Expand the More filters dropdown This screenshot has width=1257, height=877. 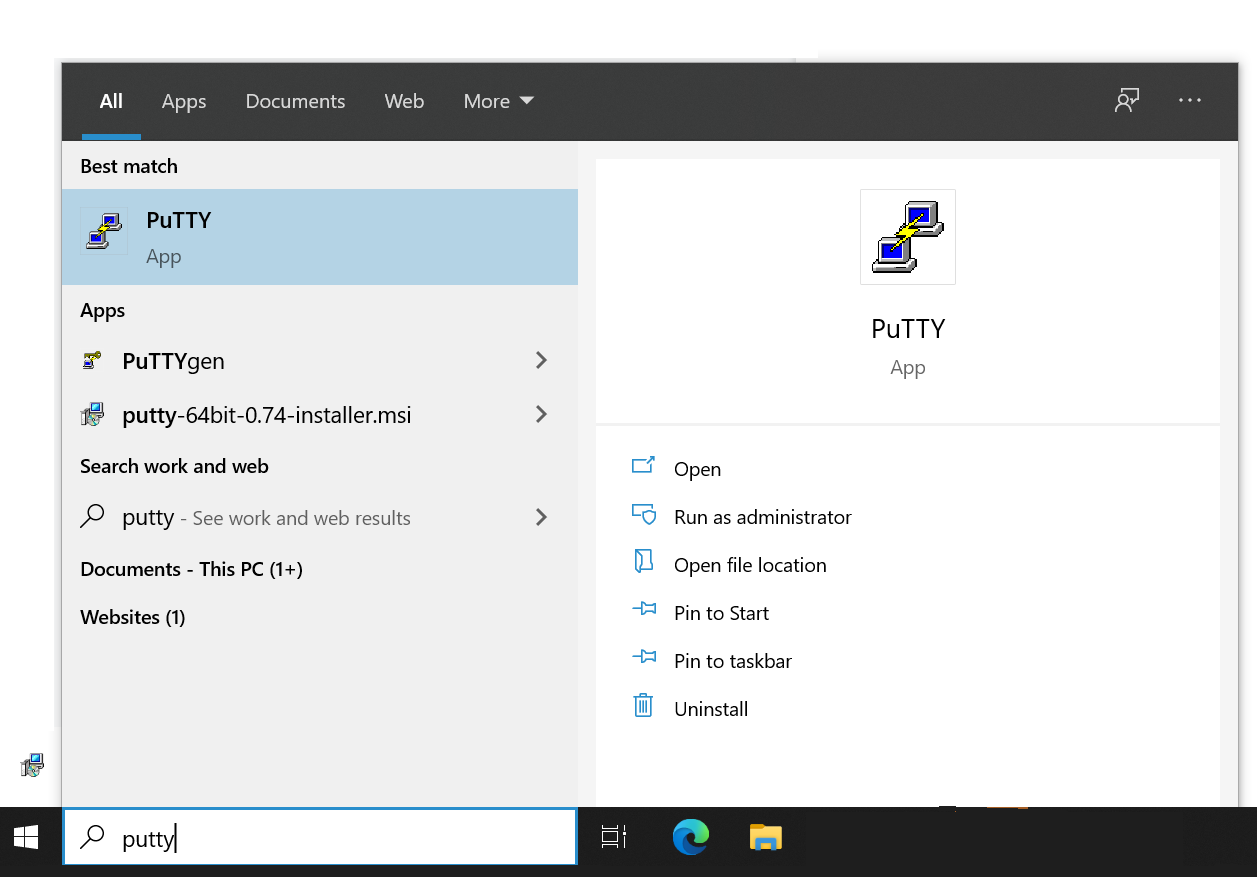(x=498, y=101)
